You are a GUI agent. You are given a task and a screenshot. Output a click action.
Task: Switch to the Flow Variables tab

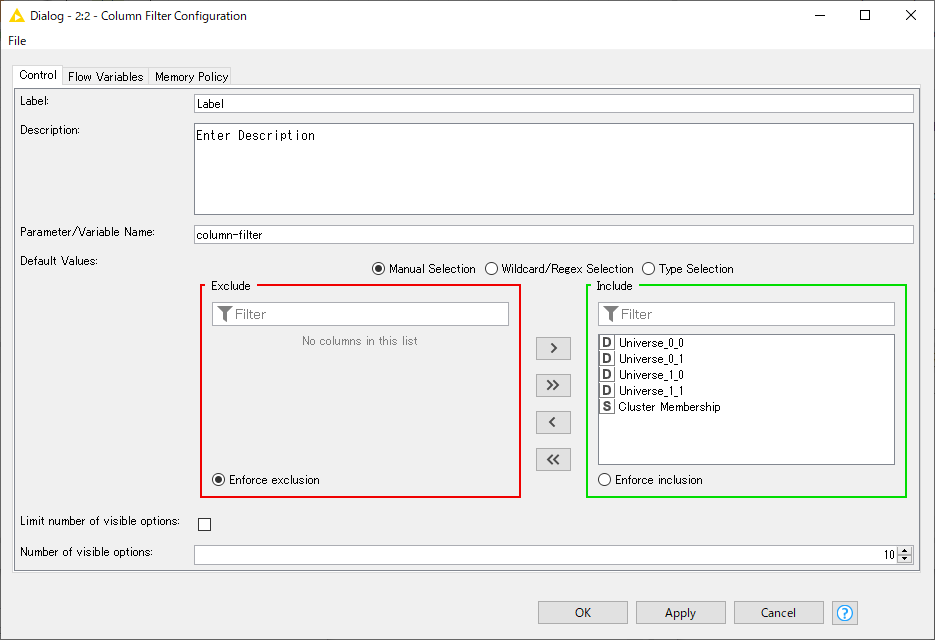click(106, 77)
